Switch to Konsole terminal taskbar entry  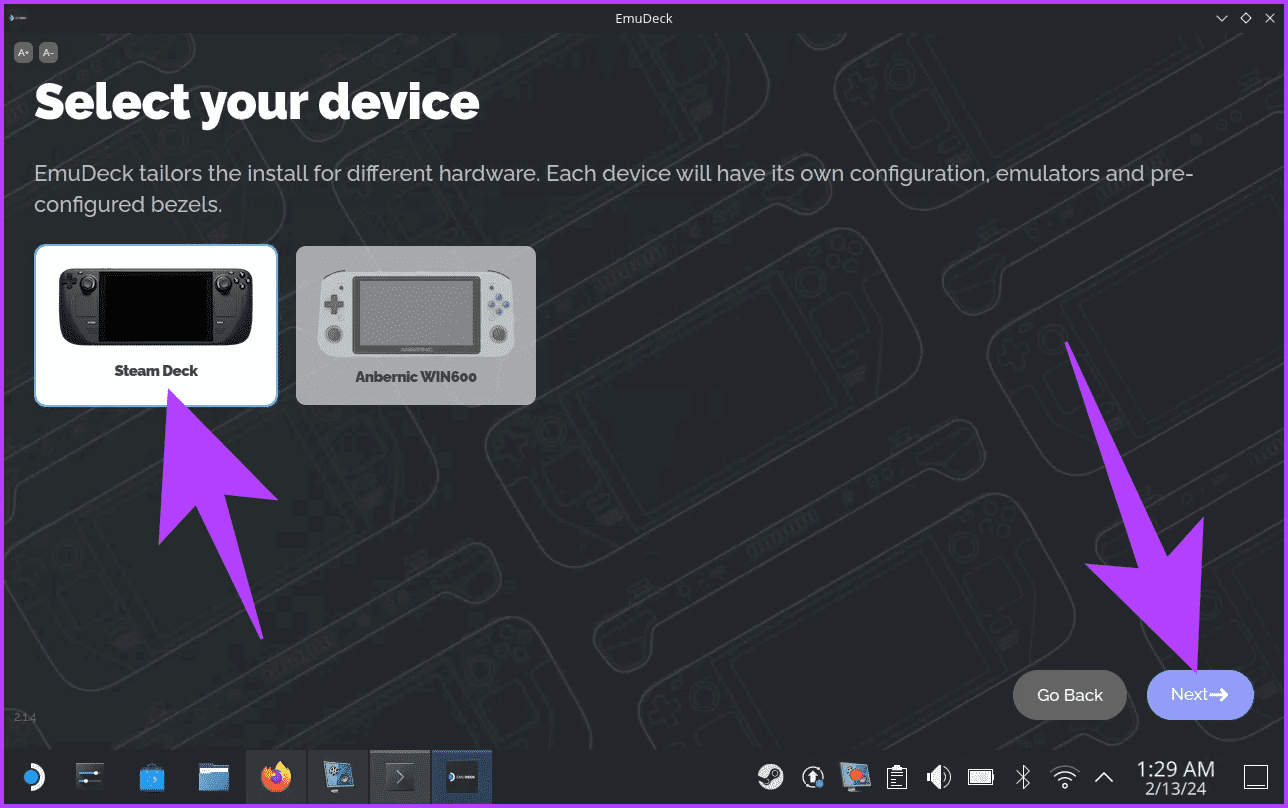tap(400, 777)
